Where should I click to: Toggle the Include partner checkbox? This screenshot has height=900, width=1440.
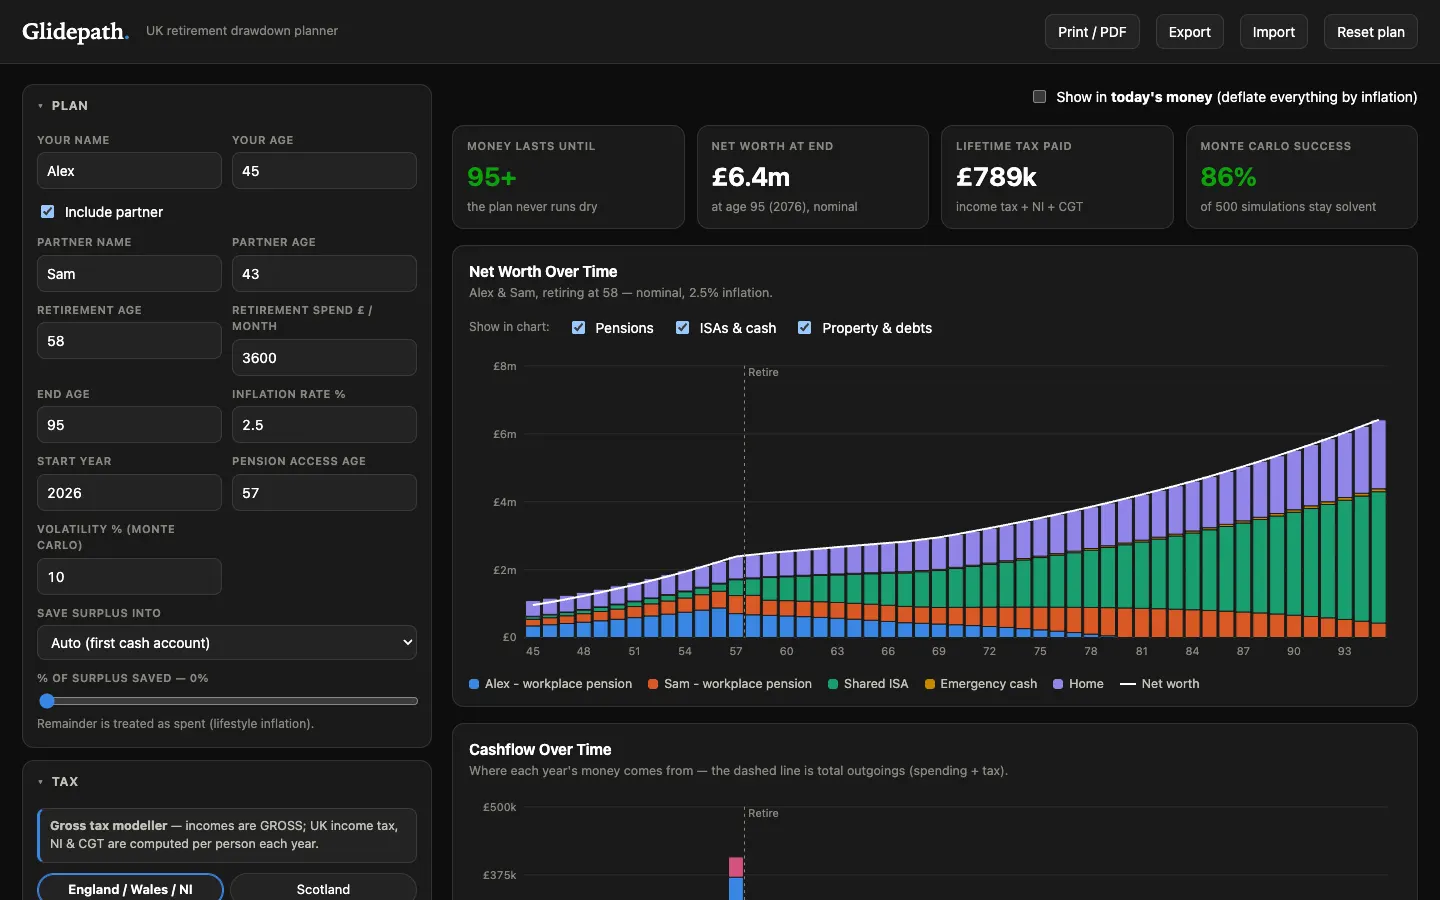47,212
